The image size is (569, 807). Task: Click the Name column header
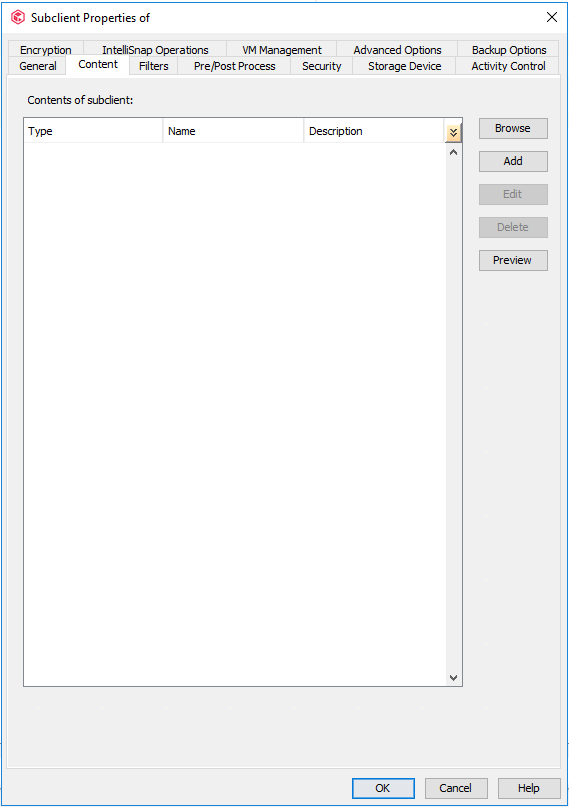coord(233,131)
